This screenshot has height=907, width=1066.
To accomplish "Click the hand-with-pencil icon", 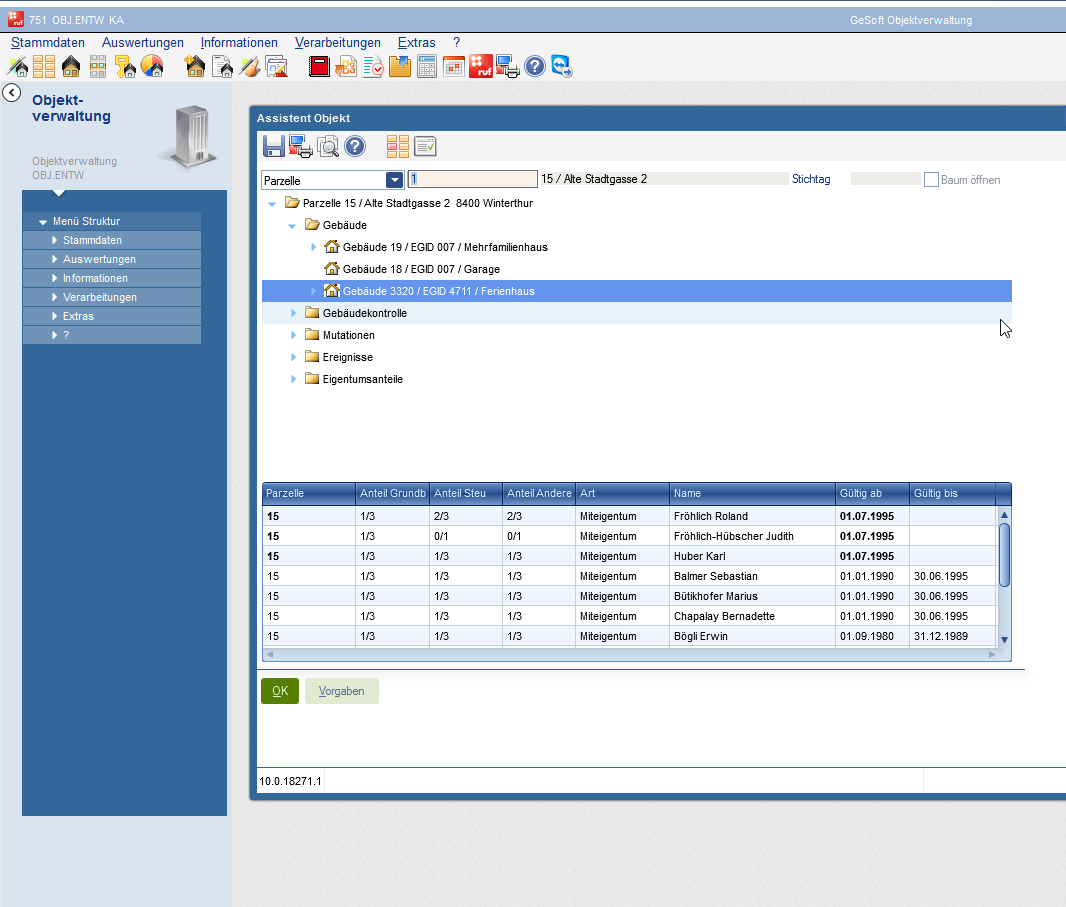I will (250, 67).
